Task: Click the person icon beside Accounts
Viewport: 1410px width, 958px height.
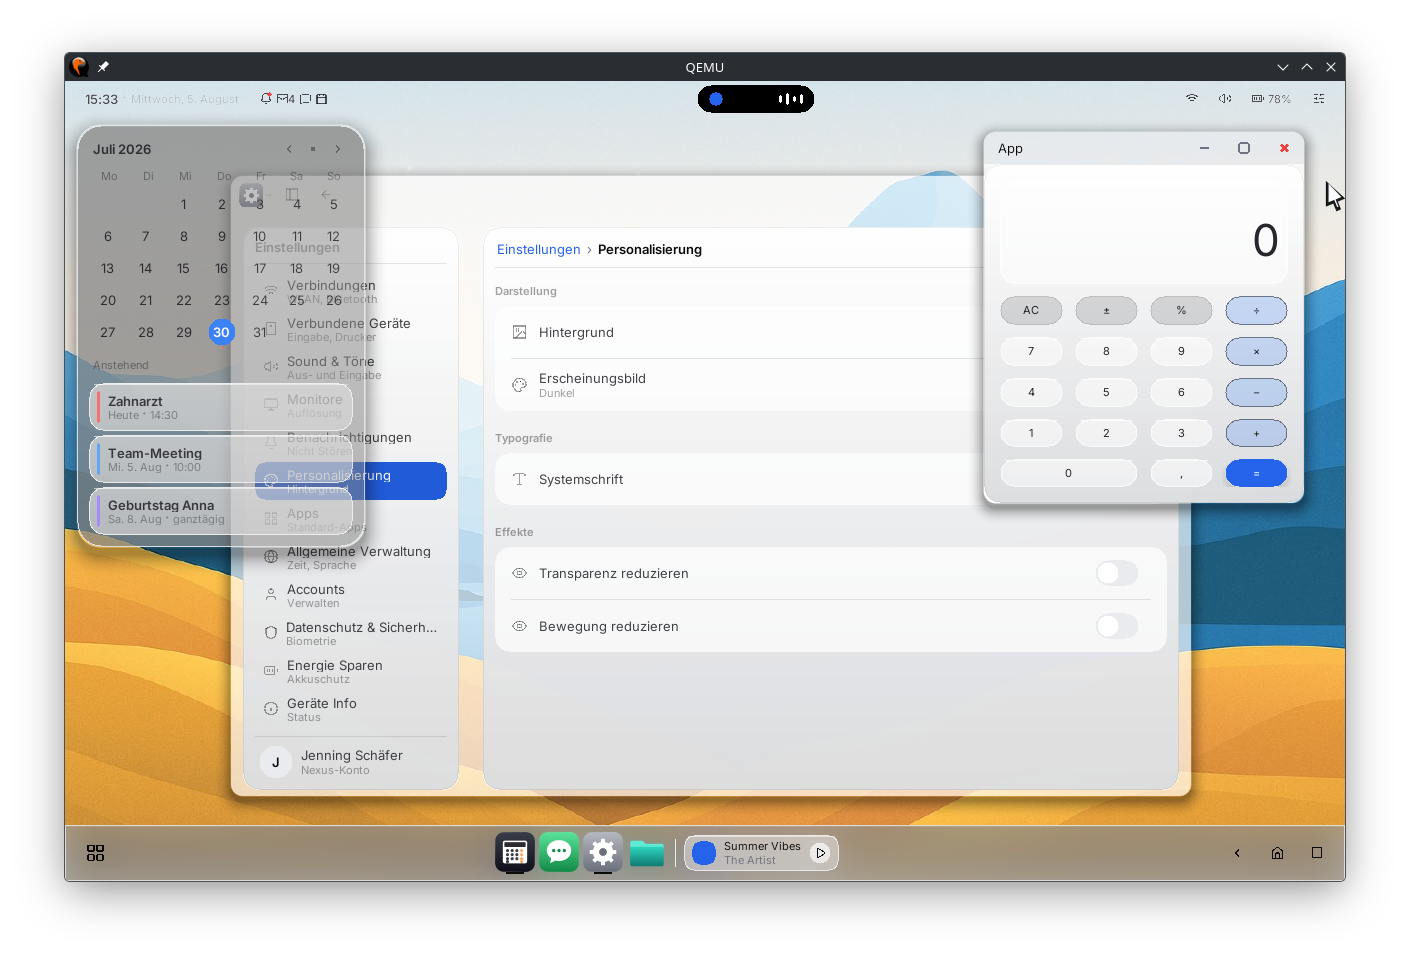Action: coord(271,595)
